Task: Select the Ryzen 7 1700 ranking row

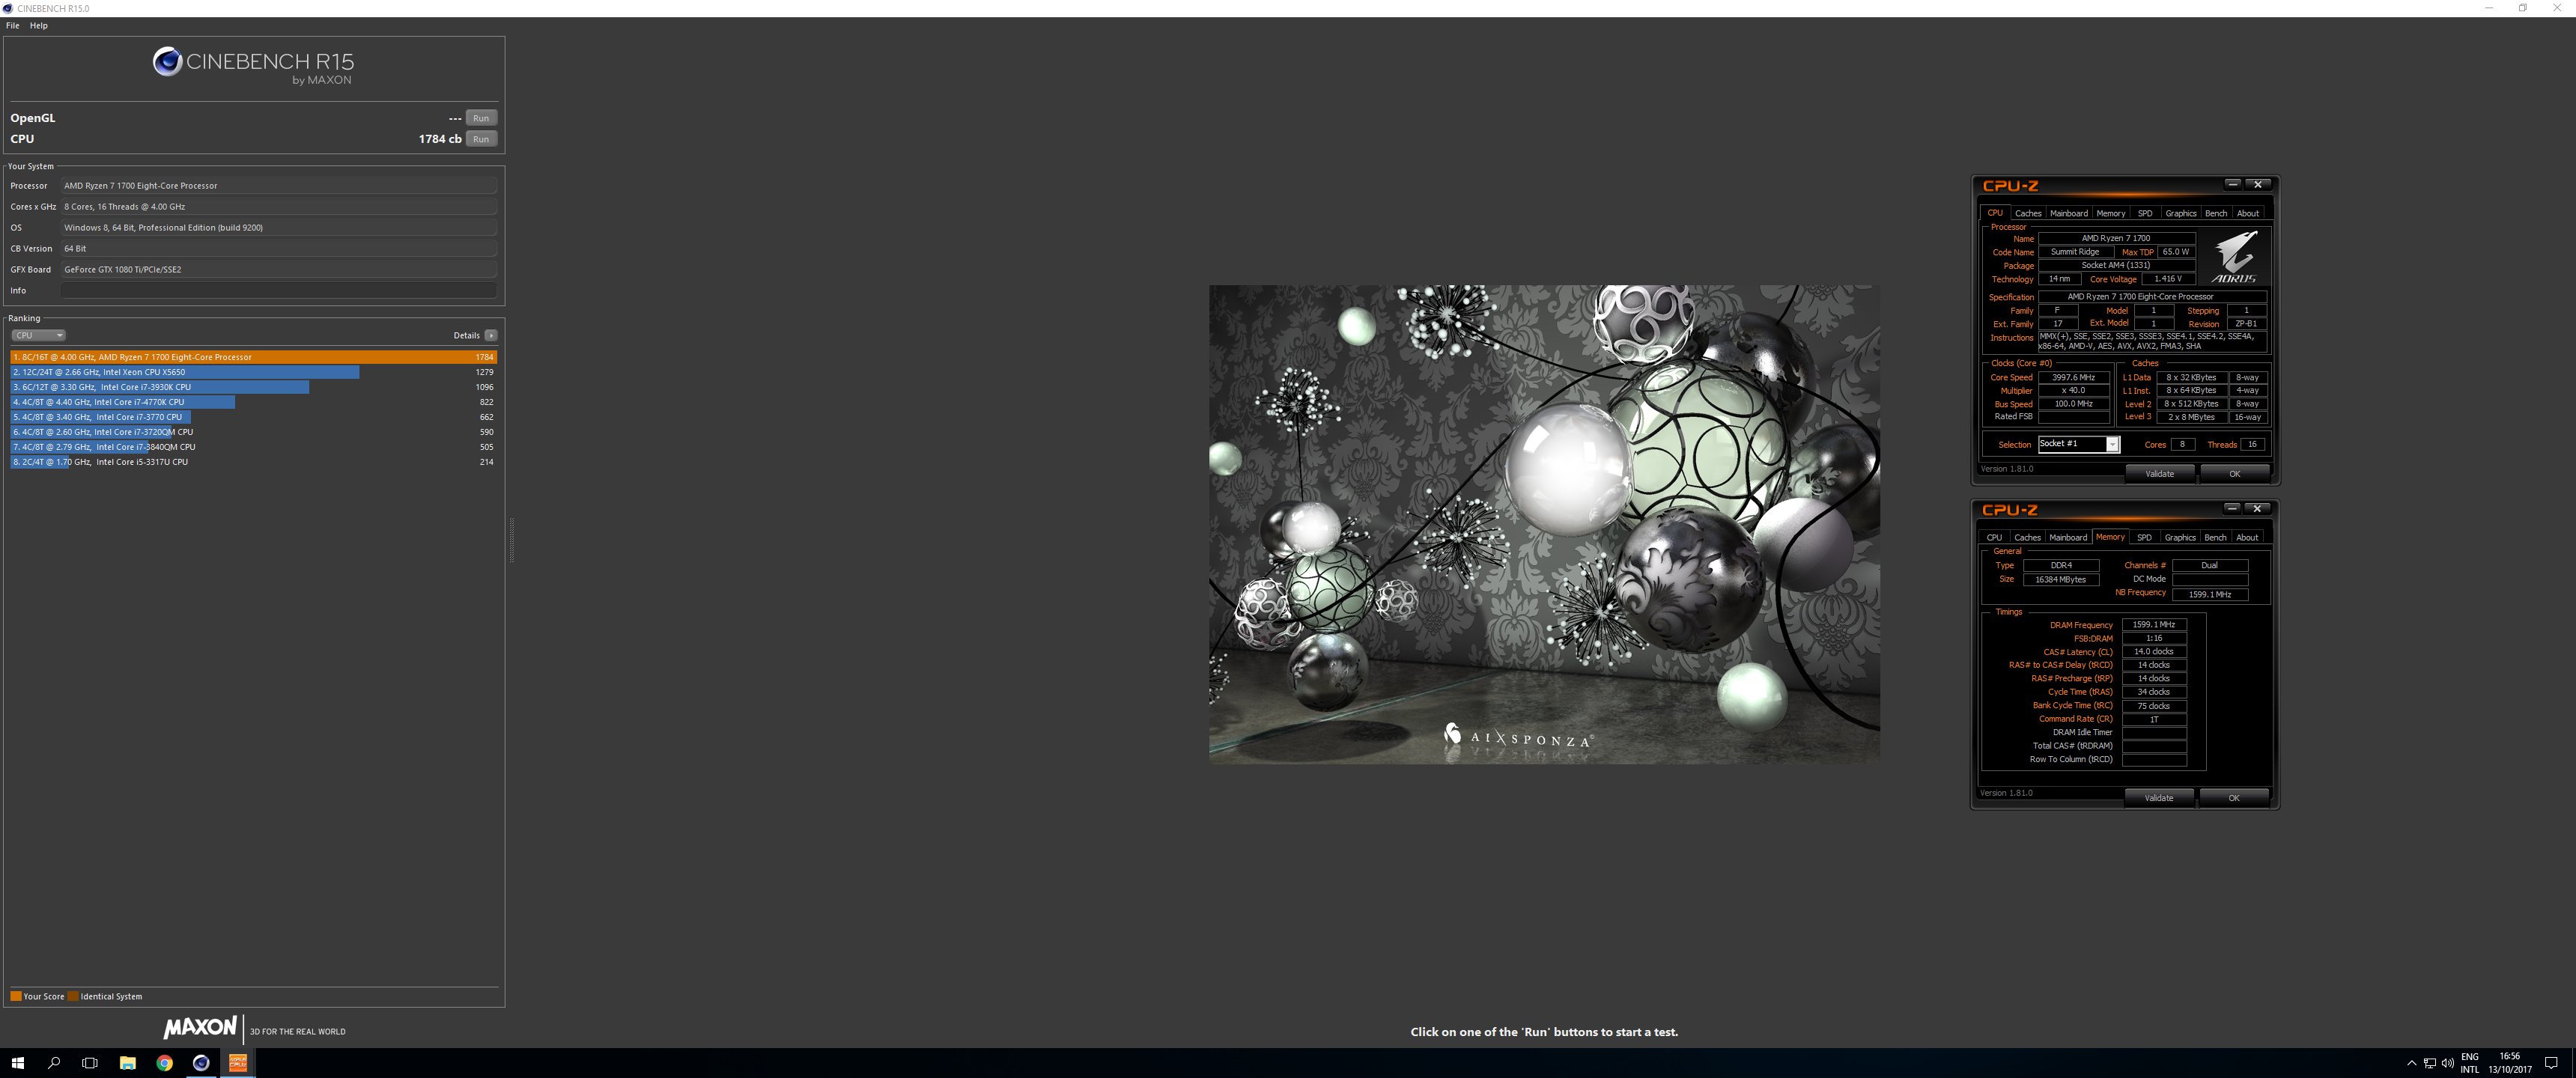Action: coord(253,357)
